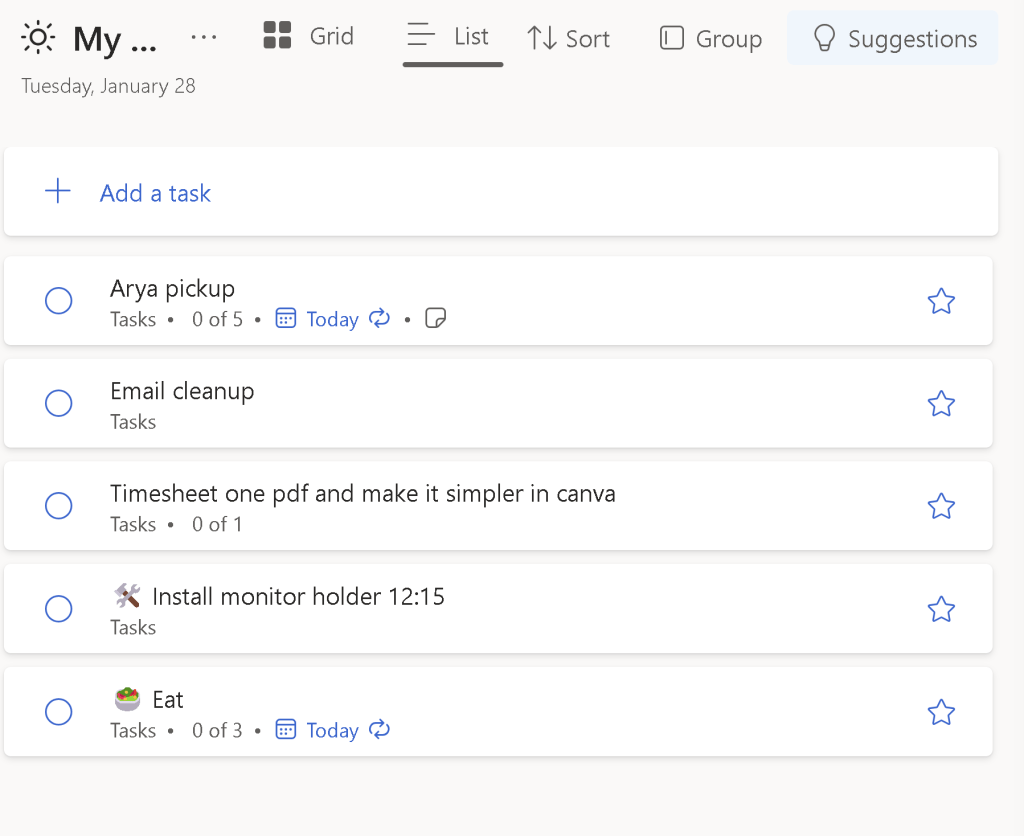This screenshot has height=836, width=1024.
Task: Click the Tuesday, January 28 date
Action: [108, 86]
